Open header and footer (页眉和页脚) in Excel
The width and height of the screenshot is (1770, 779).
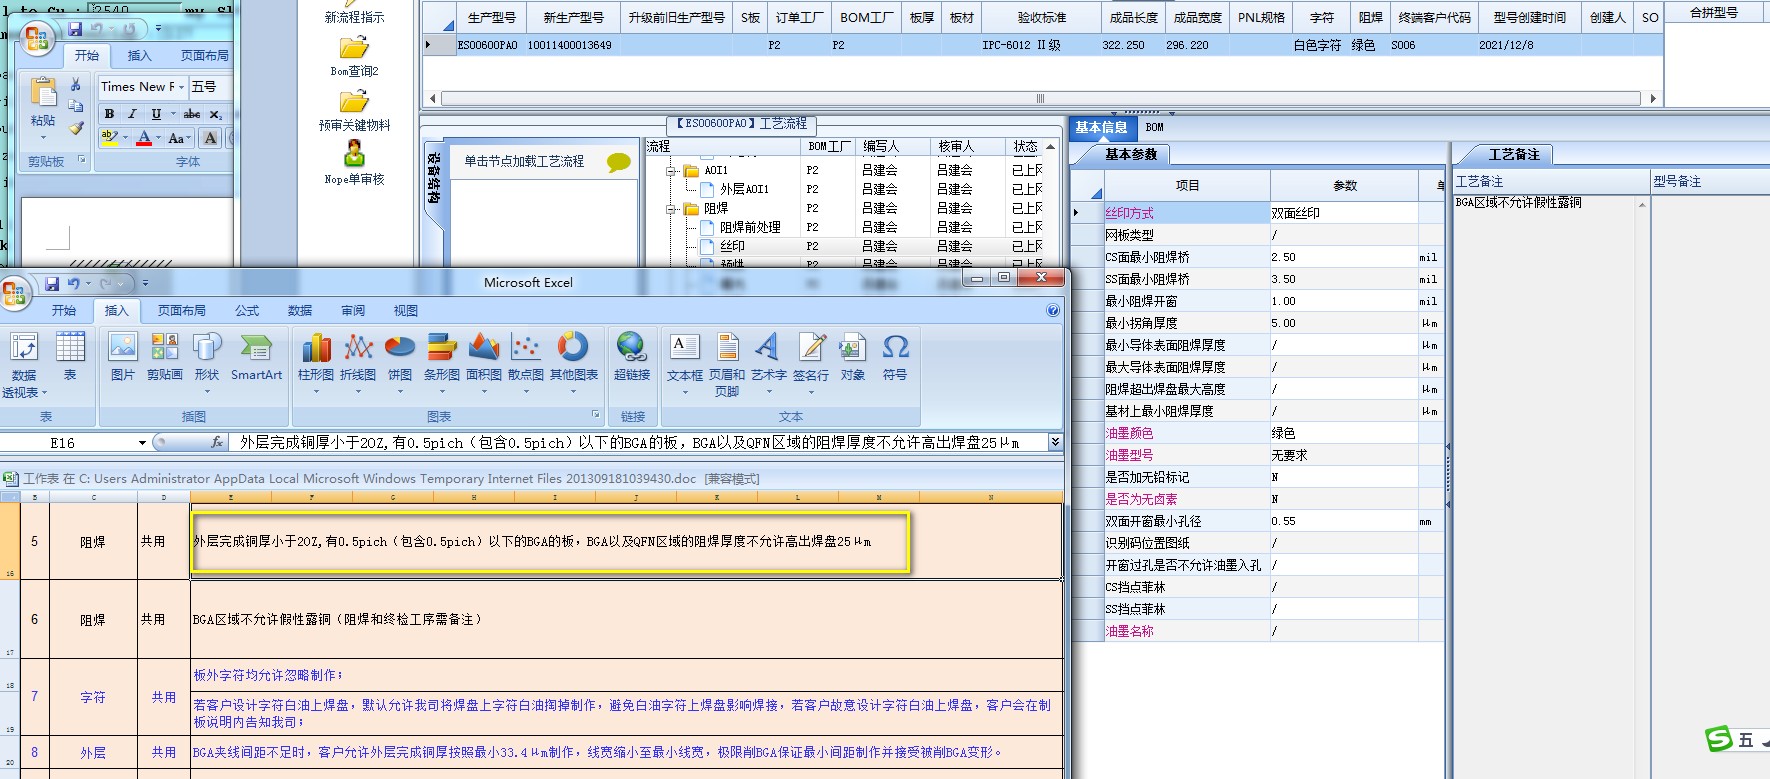[x=727, y=364]
